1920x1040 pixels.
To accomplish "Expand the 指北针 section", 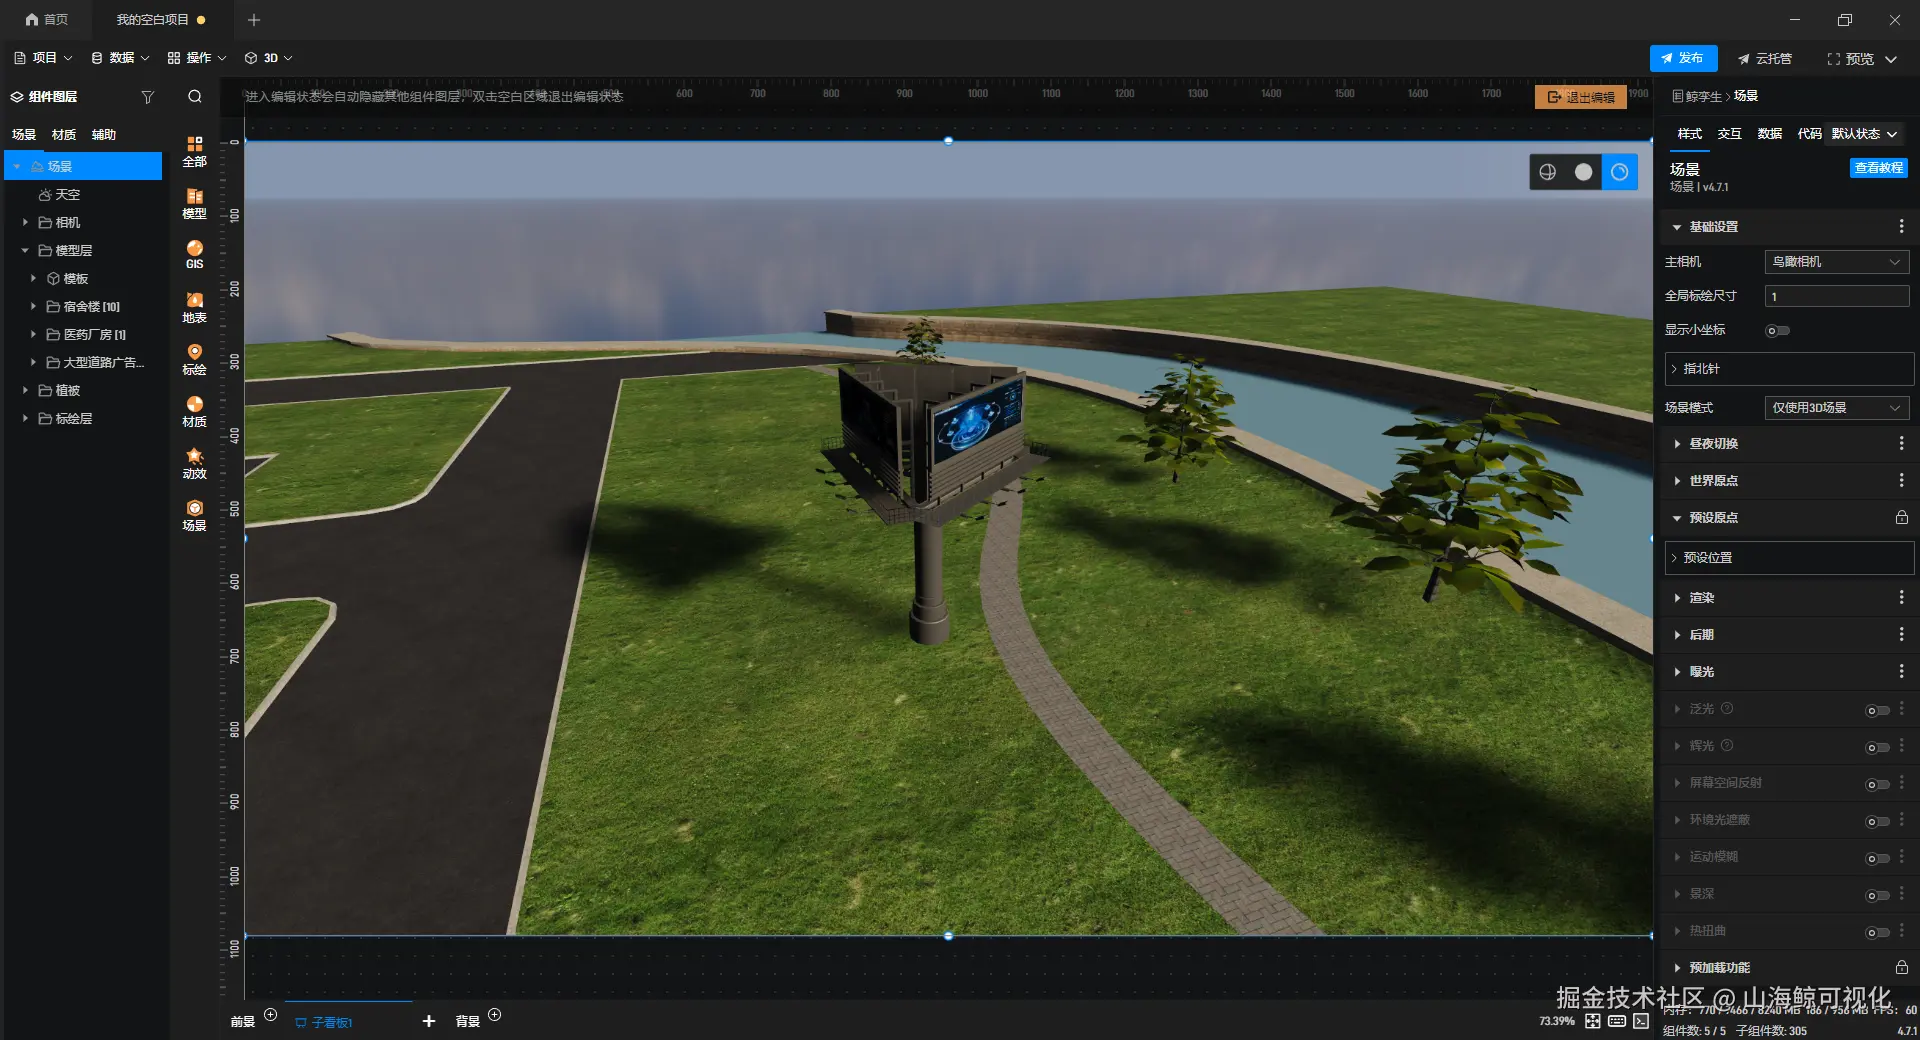I will (1789, 369).
